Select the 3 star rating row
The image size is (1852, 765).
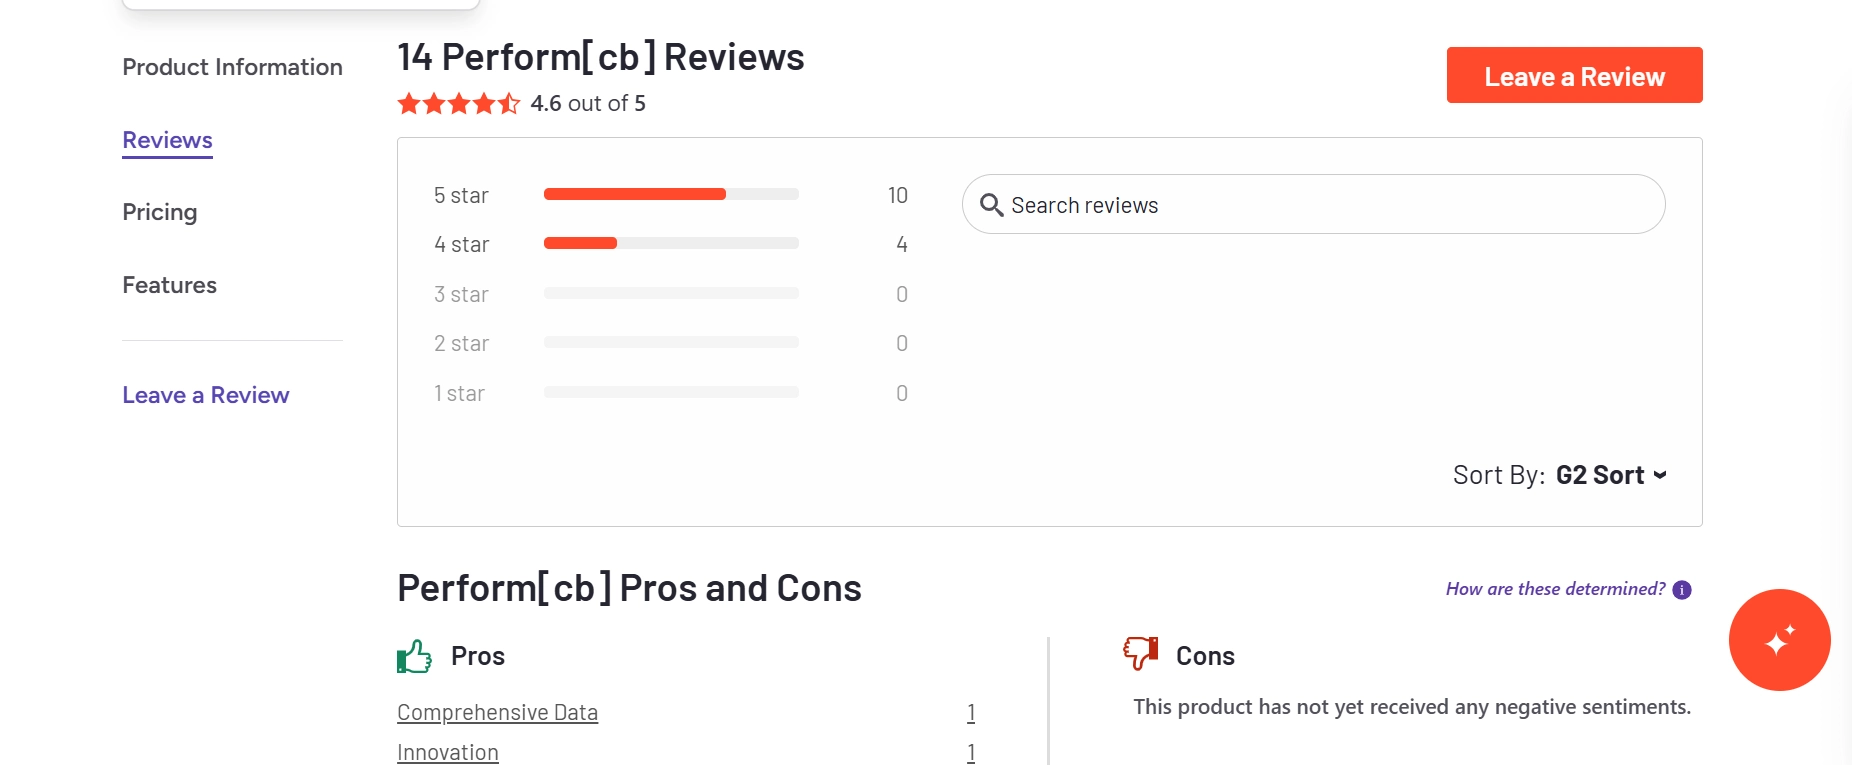670,294
